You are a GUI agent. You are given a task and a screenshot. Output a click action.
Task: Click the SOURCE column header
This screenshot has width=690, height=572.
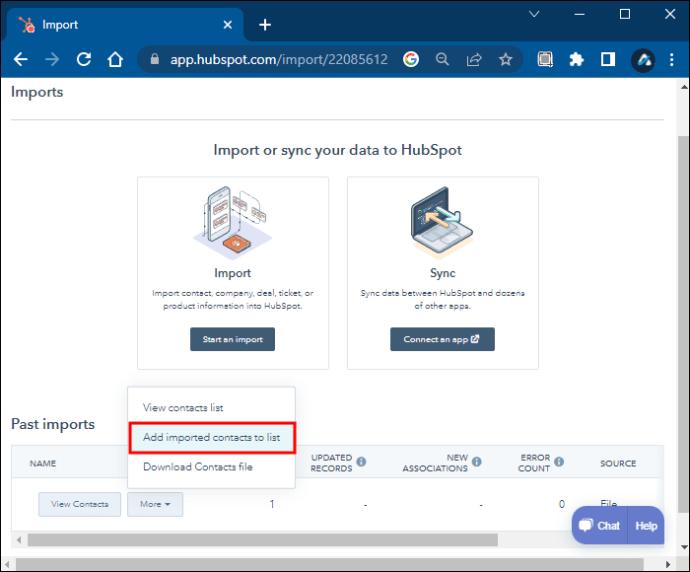(x=618, y=463)
